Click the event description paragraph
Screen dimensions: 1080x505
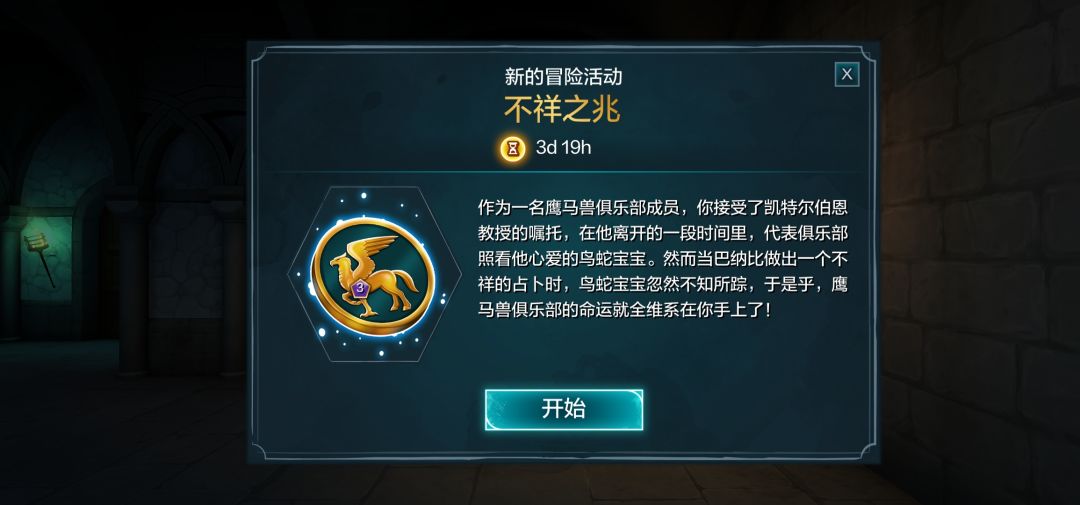663,258
